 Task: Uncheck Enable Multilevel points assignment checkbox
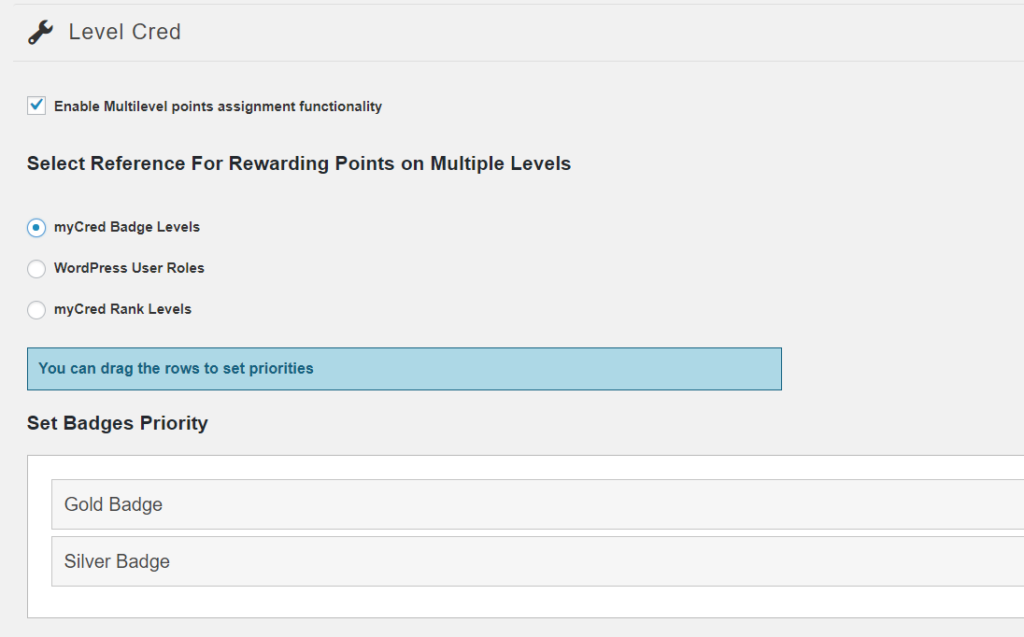click(37, 105)
